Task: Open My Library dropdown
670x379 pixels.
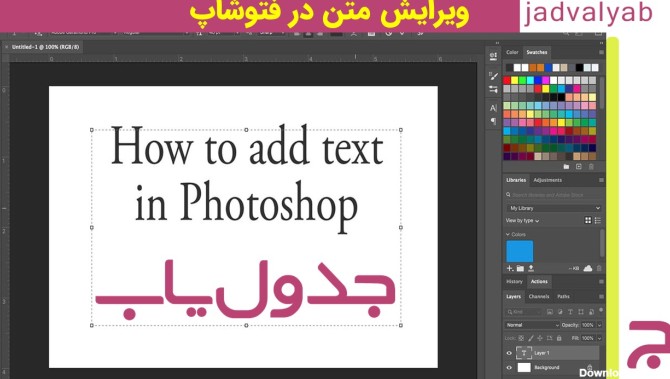Action: (x=554, y=208)
